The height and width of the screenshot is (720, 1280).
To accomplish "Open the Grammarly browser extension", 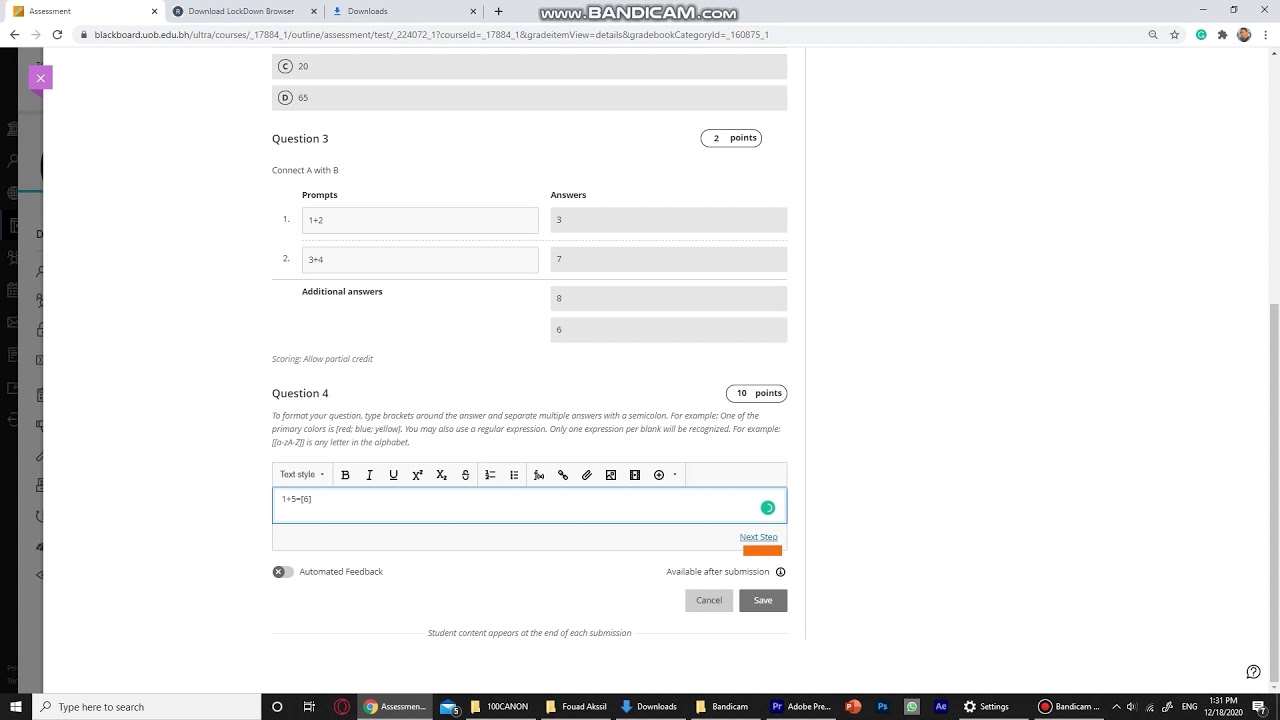I will (x=1201, y=34).
